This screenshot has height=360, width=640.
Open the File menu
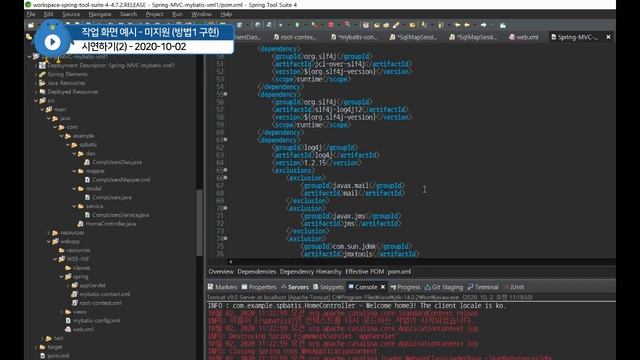tap(31, 14)
